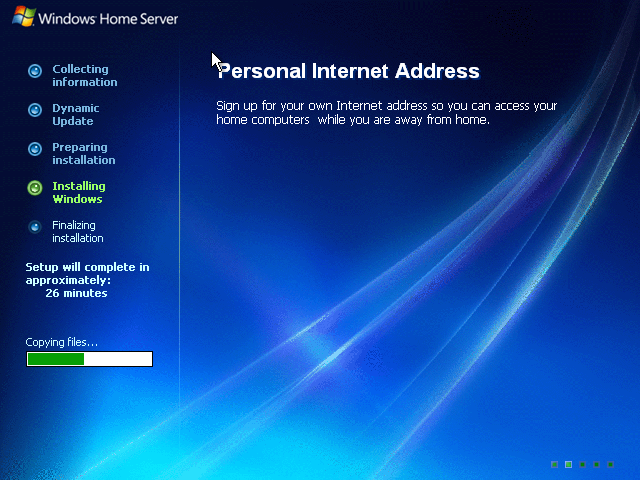Click the green Installing Windows step icon
This screenshot has height=480, width=640.
tap(35, 188)
